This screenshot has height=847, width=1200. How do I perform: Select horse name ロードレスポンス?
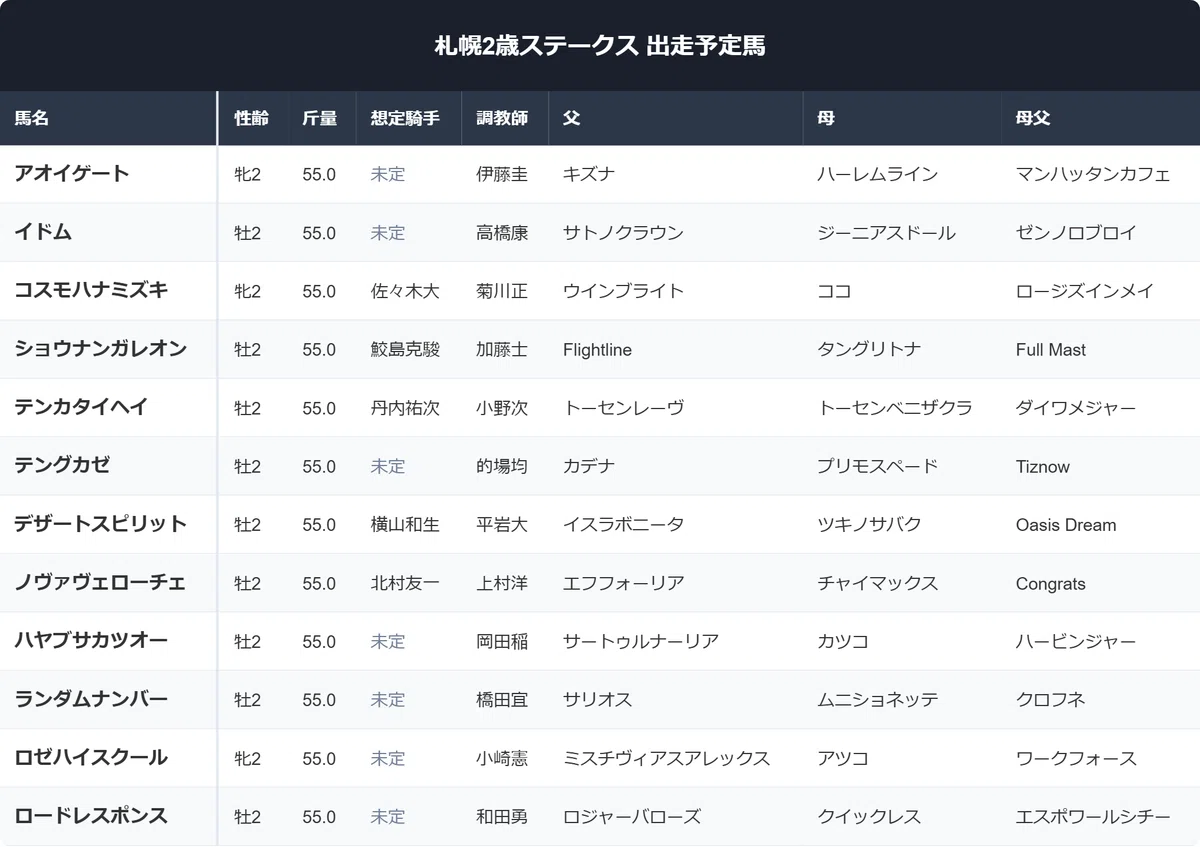coord(91,817)
